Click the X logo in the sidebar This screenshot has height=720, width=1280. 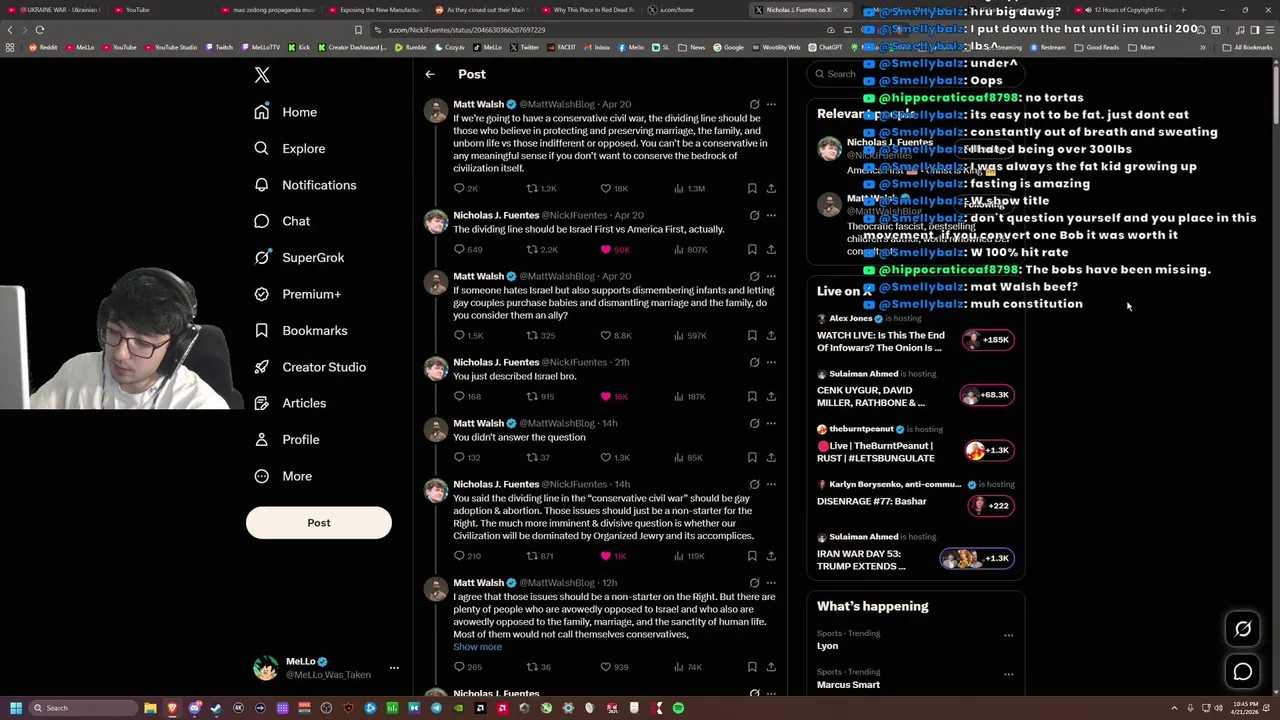(262, 75)
